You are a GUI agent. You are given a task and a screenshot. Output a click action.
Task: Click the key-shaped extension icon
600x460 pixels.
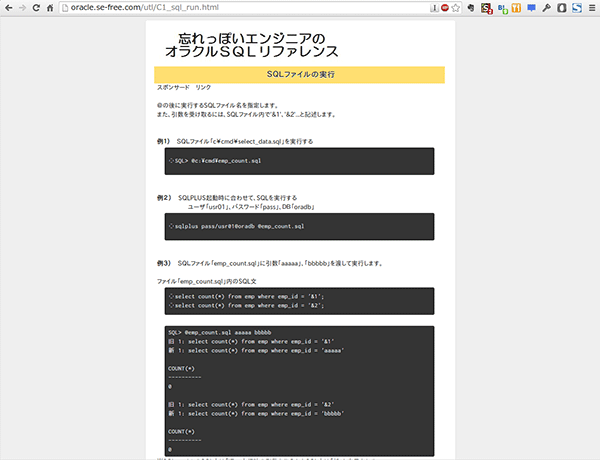click(546, 8)
